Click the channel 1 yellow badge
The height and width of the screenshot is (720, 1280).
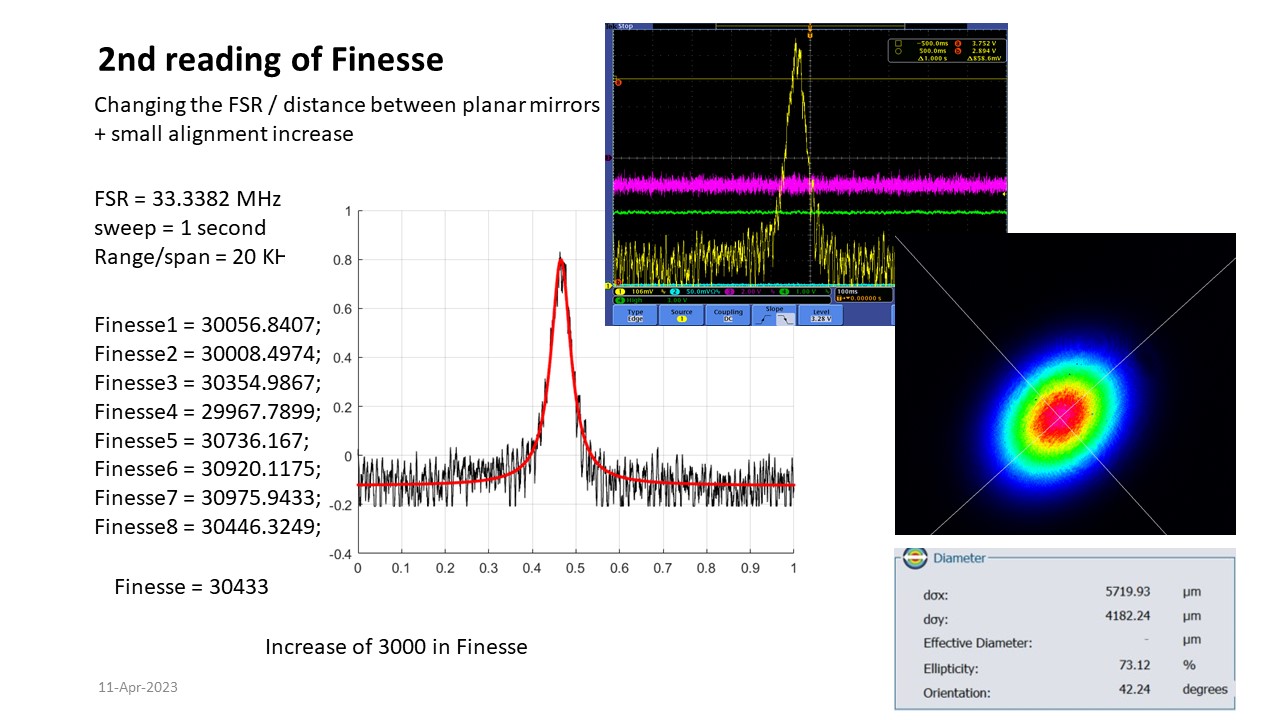click(619, 291)
